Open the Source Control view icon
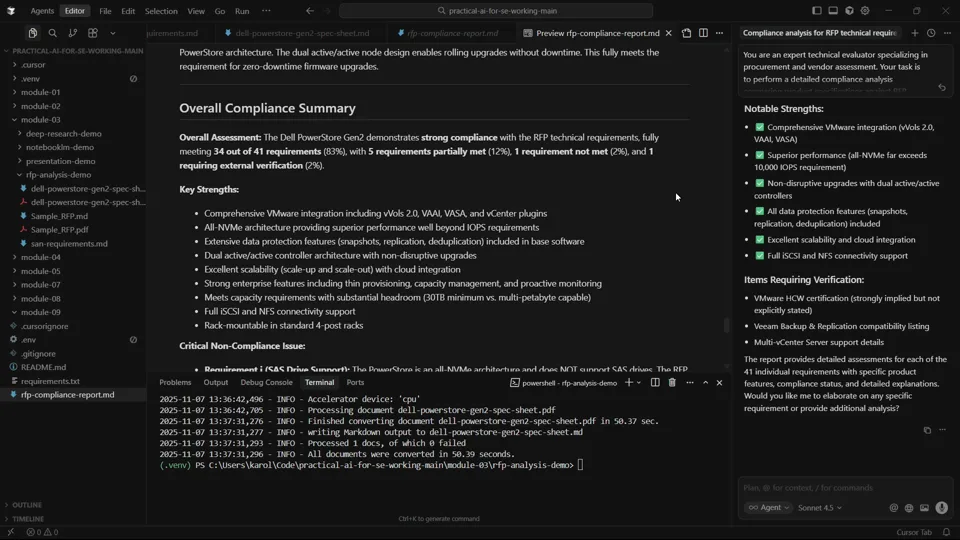The image size is (960, 540). tap(73, 33)
